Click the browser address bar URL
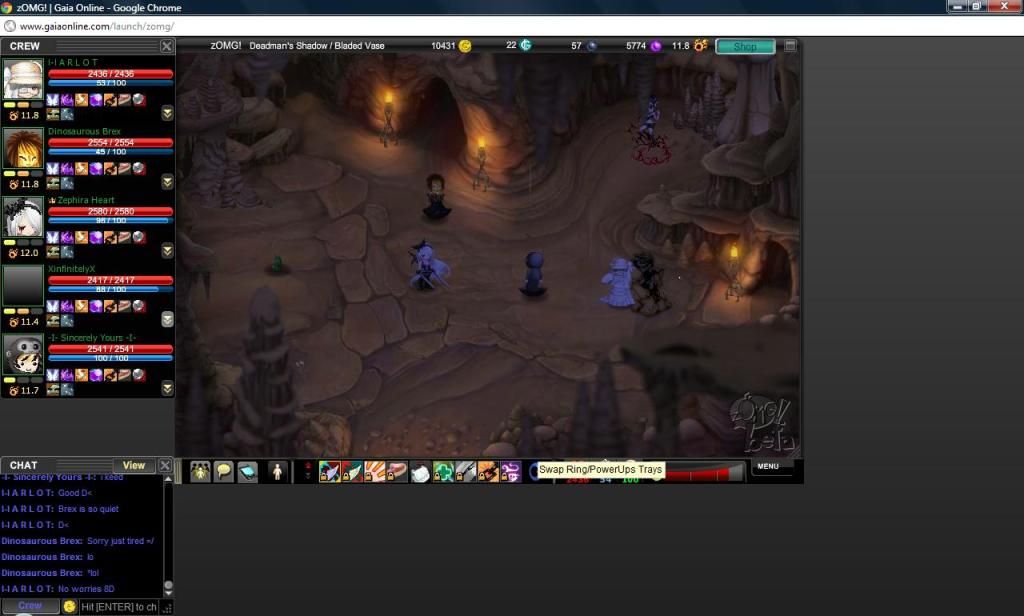 [97, 27]
